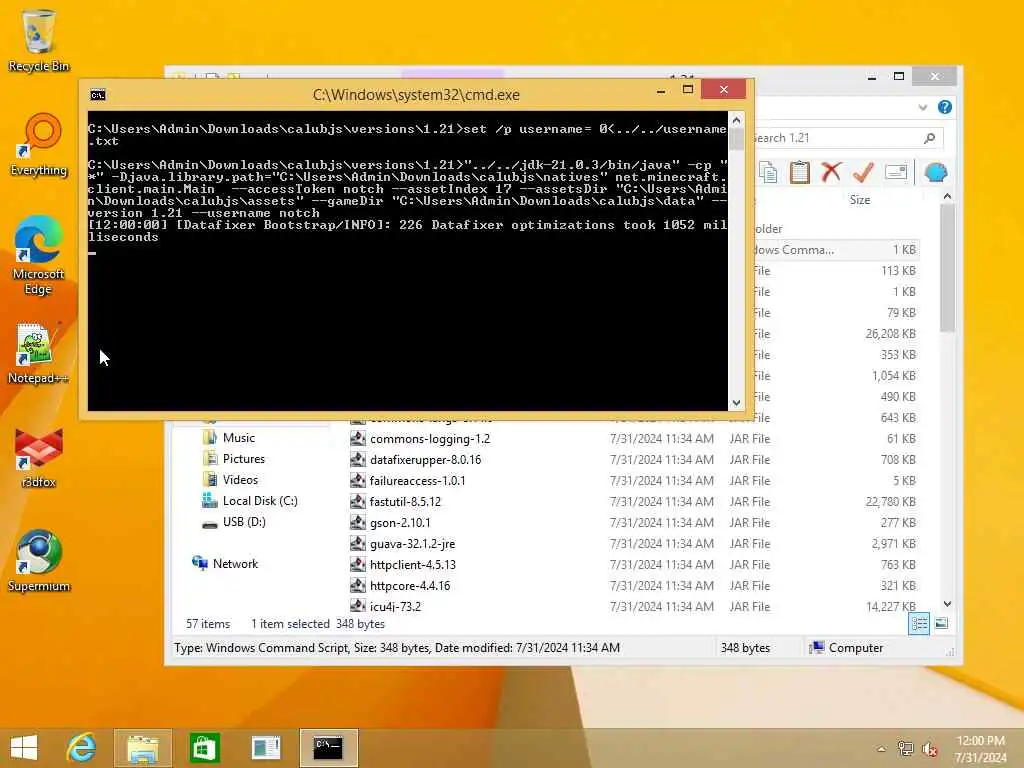The height and width of the screenshot is (768, 1024).
Task: Select the httpcore-4.4.16 file
Action: click(x=409, y=585)
